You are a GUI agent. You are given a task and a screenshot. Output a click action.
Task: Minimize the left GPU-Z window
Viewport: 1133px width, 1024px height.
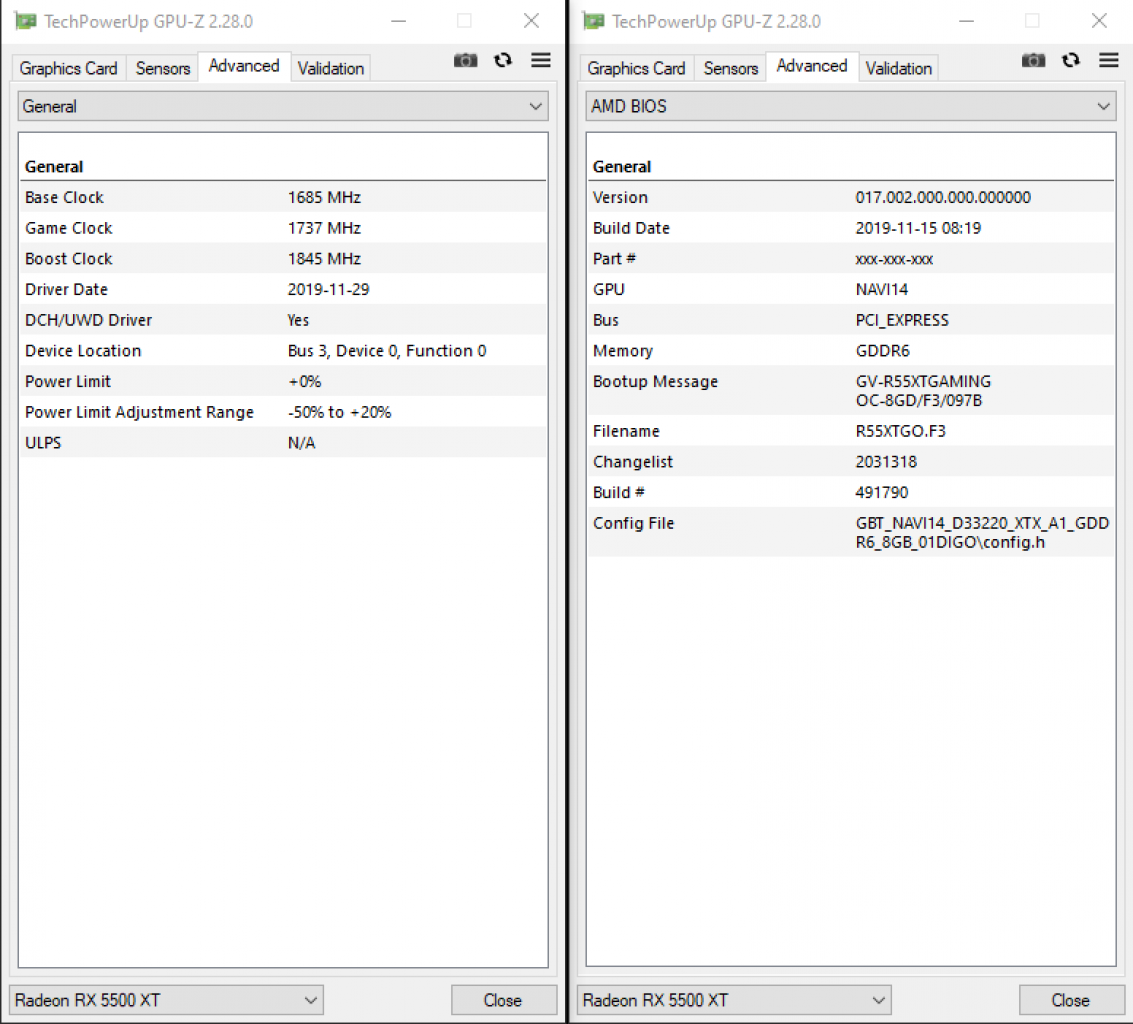click(398, 22)
